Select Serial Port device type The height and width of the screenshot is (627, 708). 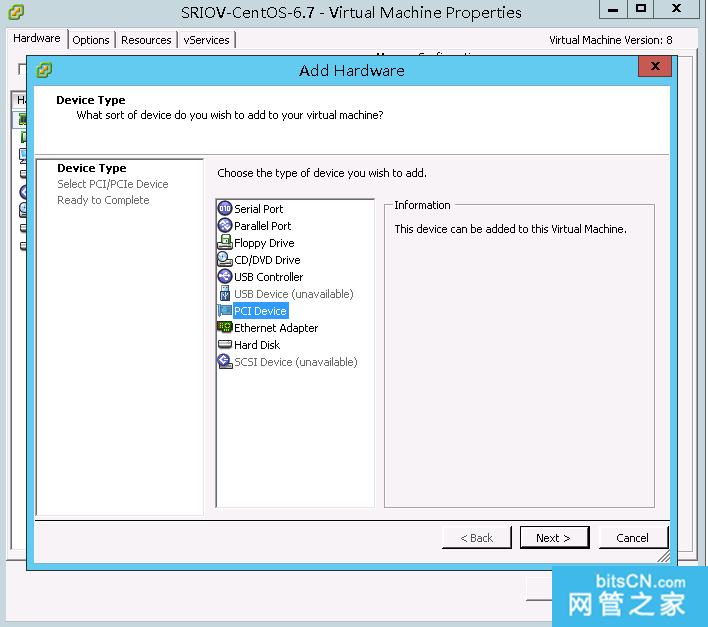click(x=258, y=209)
